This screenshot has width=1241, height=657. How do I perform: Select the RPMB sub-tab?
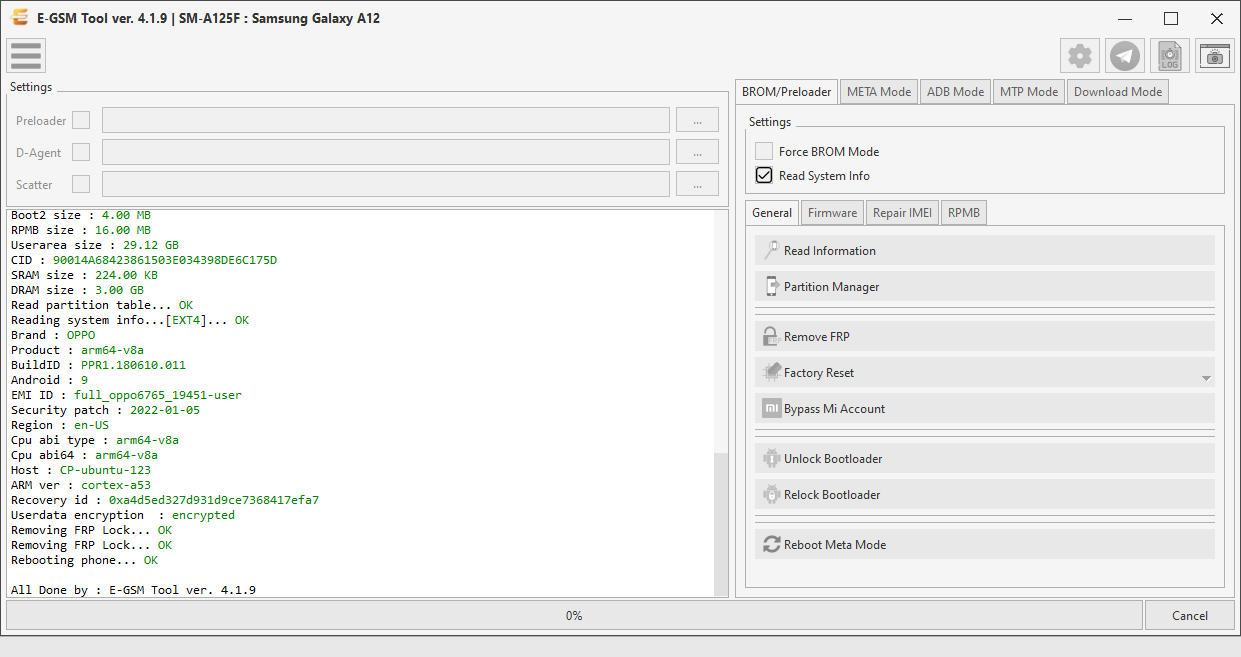click(964, 212)
